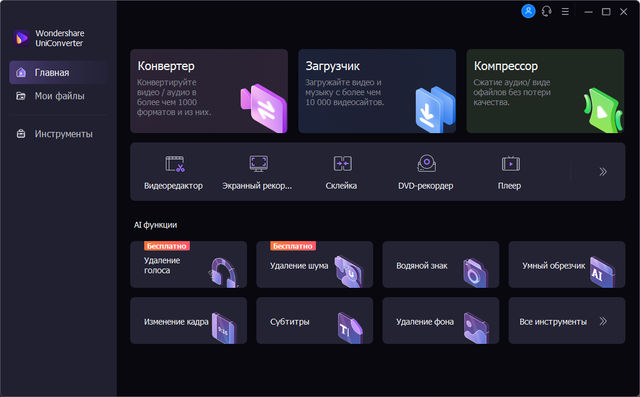640x397 pixels.
Task: Open the Конвертер card
Action: [209, 91]
